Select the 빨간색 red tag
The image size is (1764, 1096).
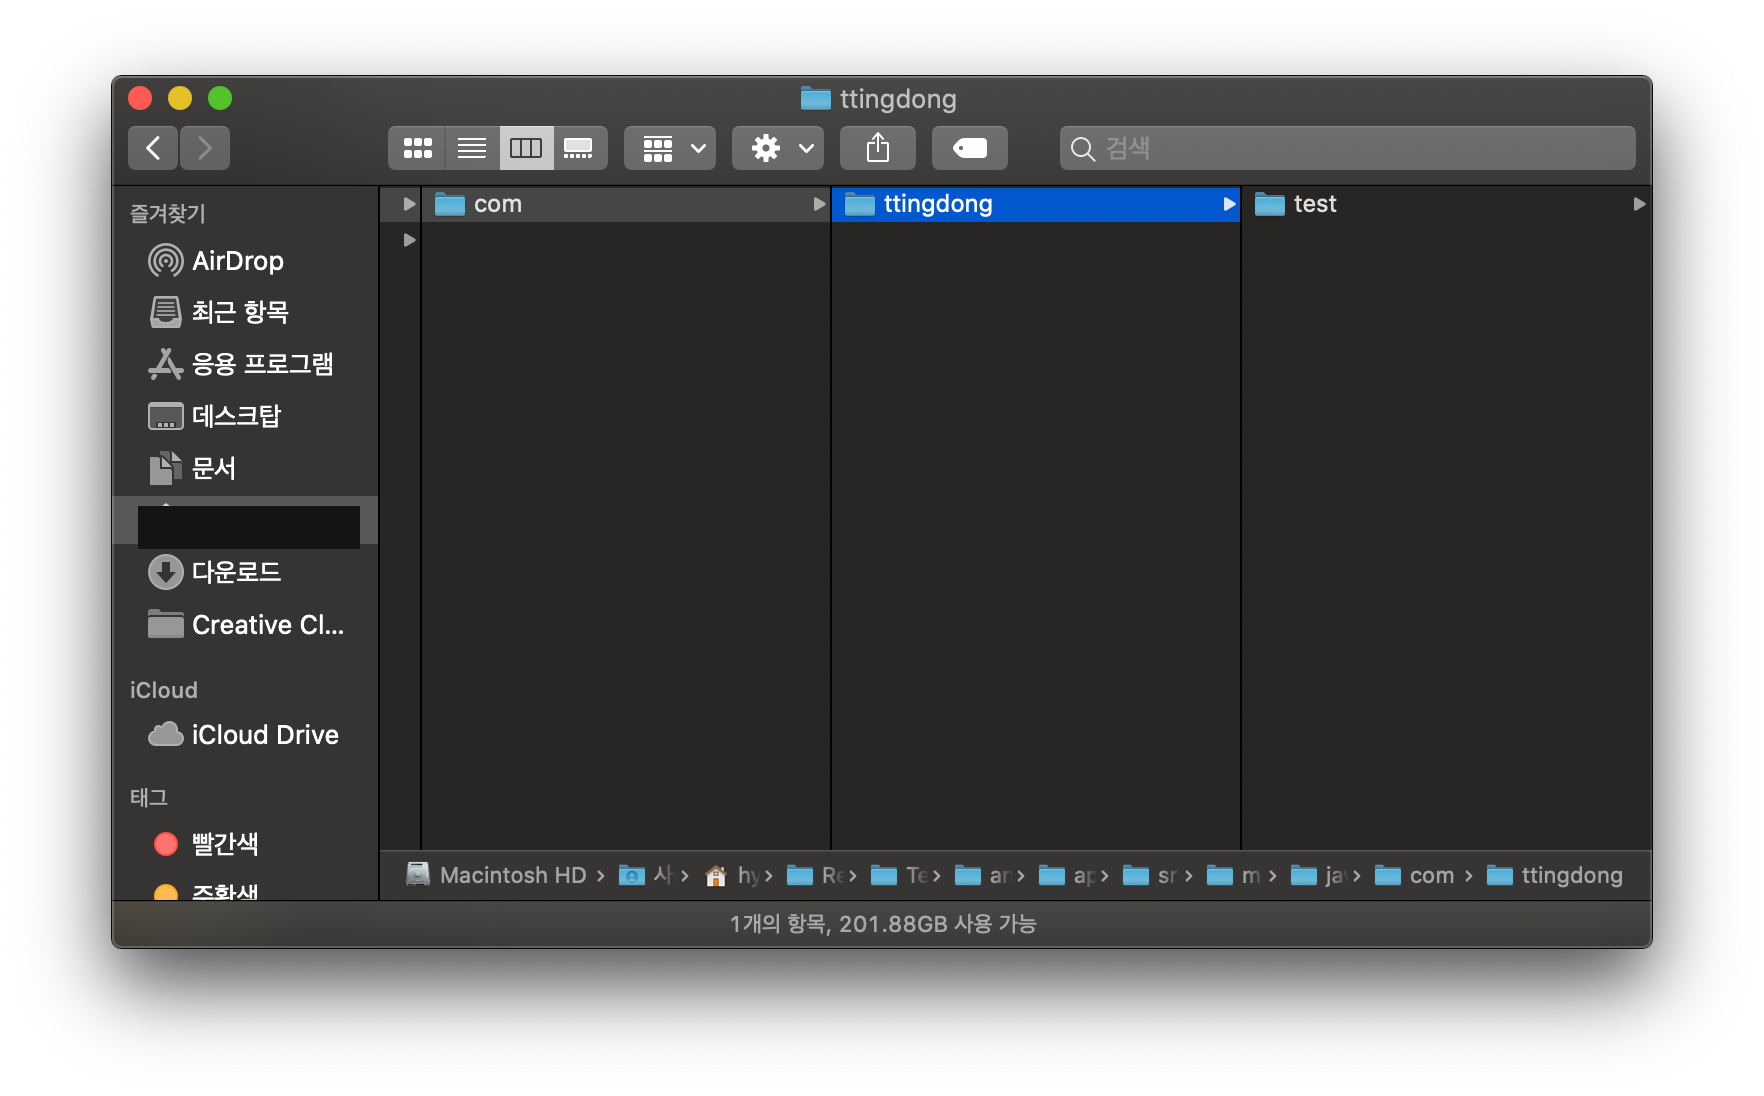click(245, 844)
